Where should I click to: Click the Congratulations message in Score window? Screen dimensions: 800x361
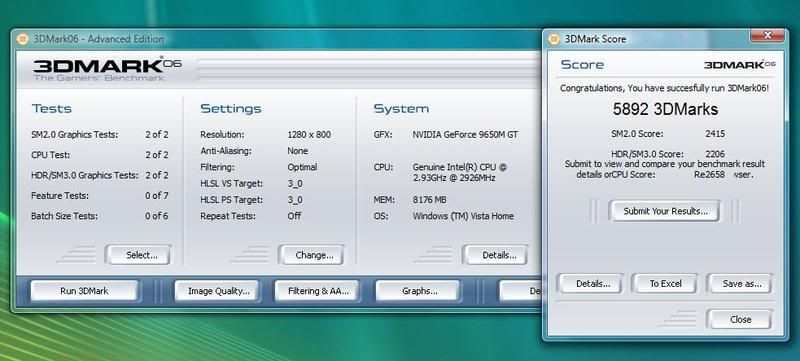664,88
